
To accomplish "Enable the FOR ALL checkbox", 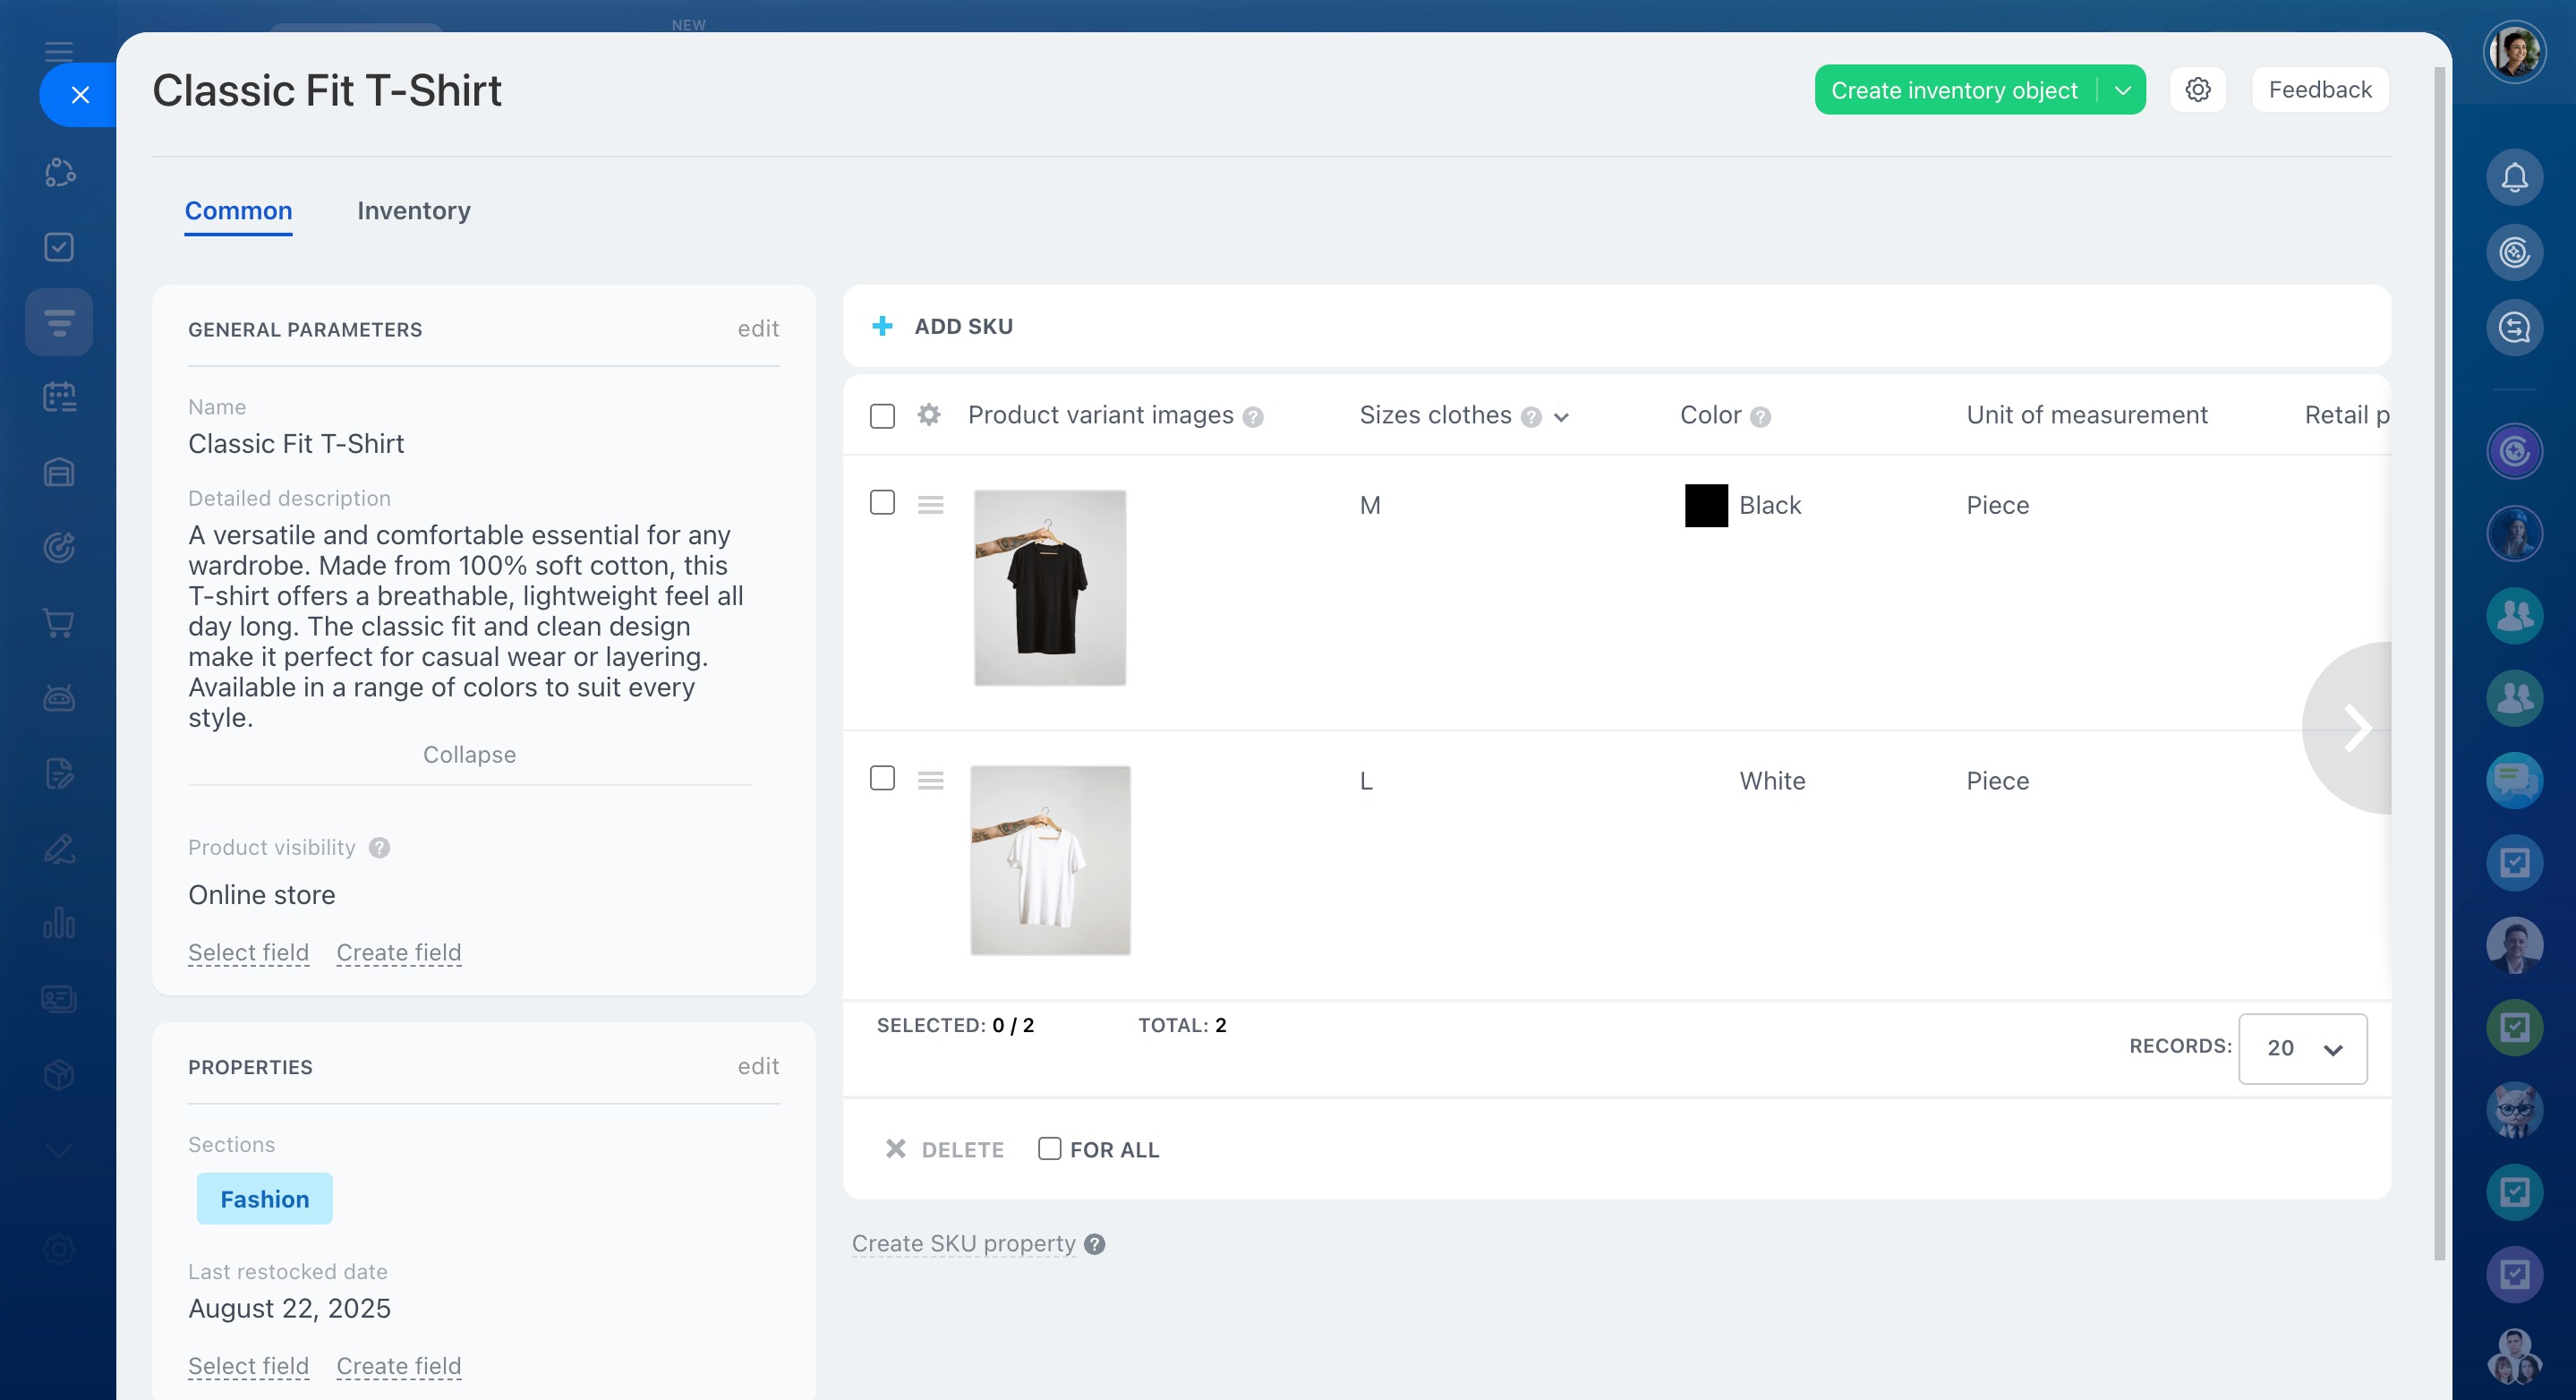I will 1049,1149.
